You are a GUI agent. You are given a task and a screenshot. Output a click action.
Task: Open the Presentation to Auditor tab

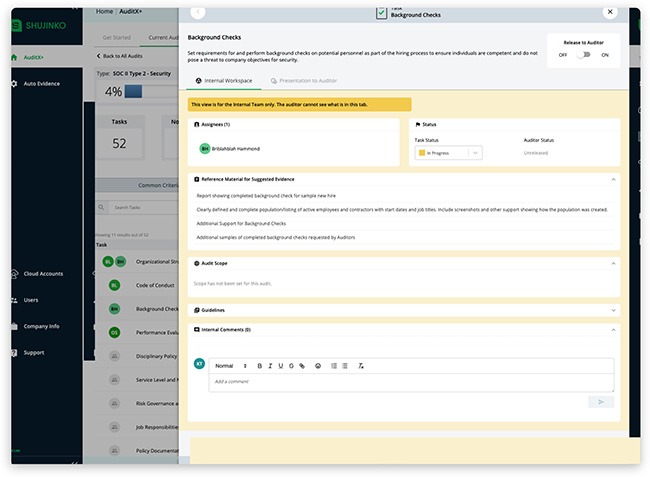(x=305, y=79)
